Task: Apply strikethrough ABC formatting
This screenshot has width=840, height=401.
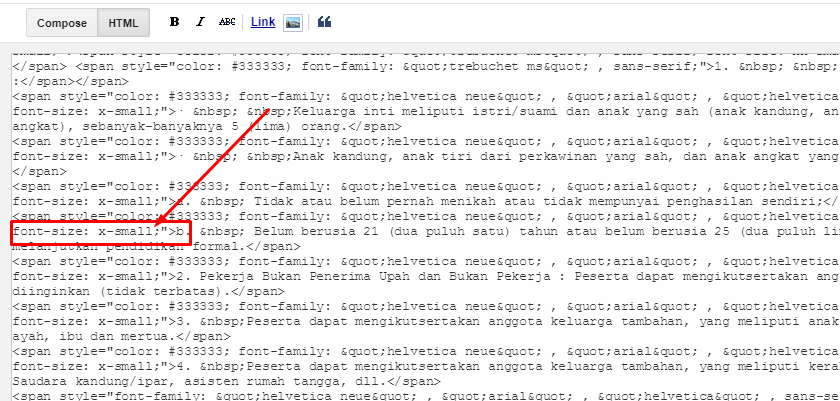Action: pos(227,22)
